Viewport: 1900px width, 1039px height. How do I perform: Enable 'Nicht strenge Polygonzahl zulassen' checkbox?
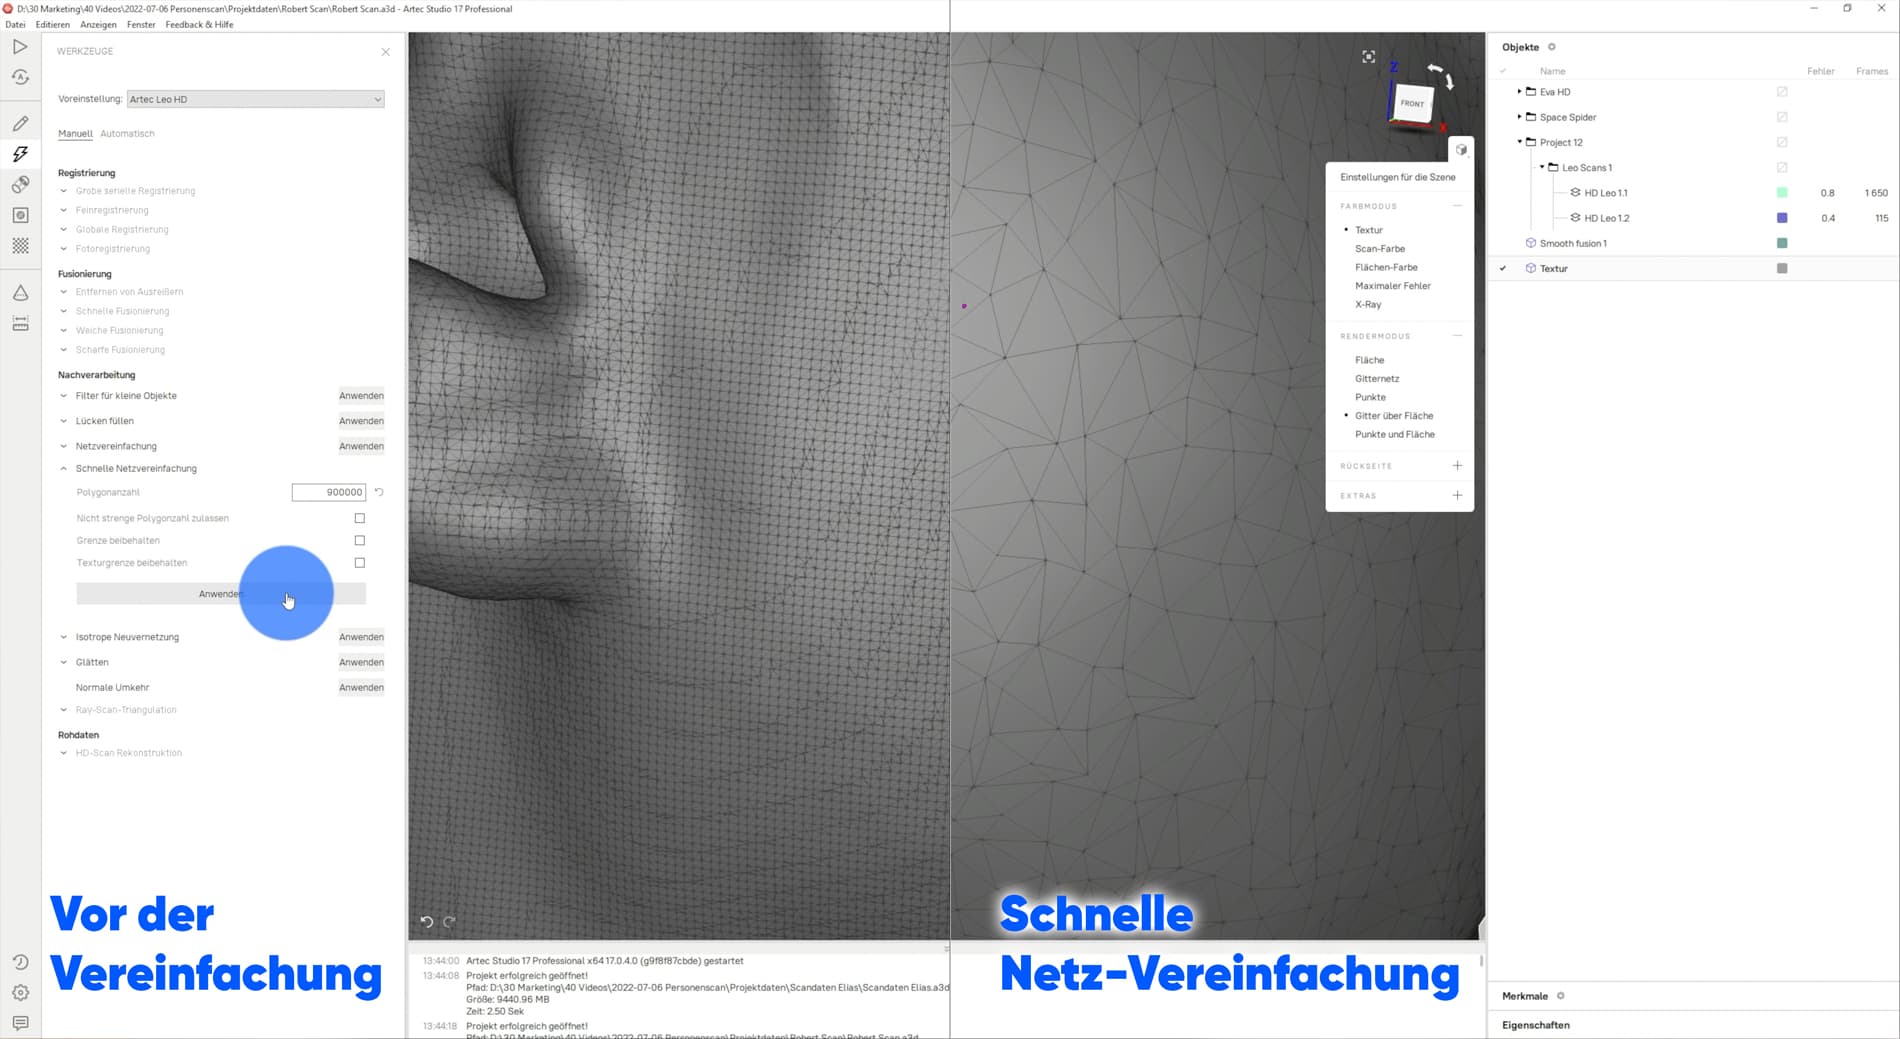point(358,517)
